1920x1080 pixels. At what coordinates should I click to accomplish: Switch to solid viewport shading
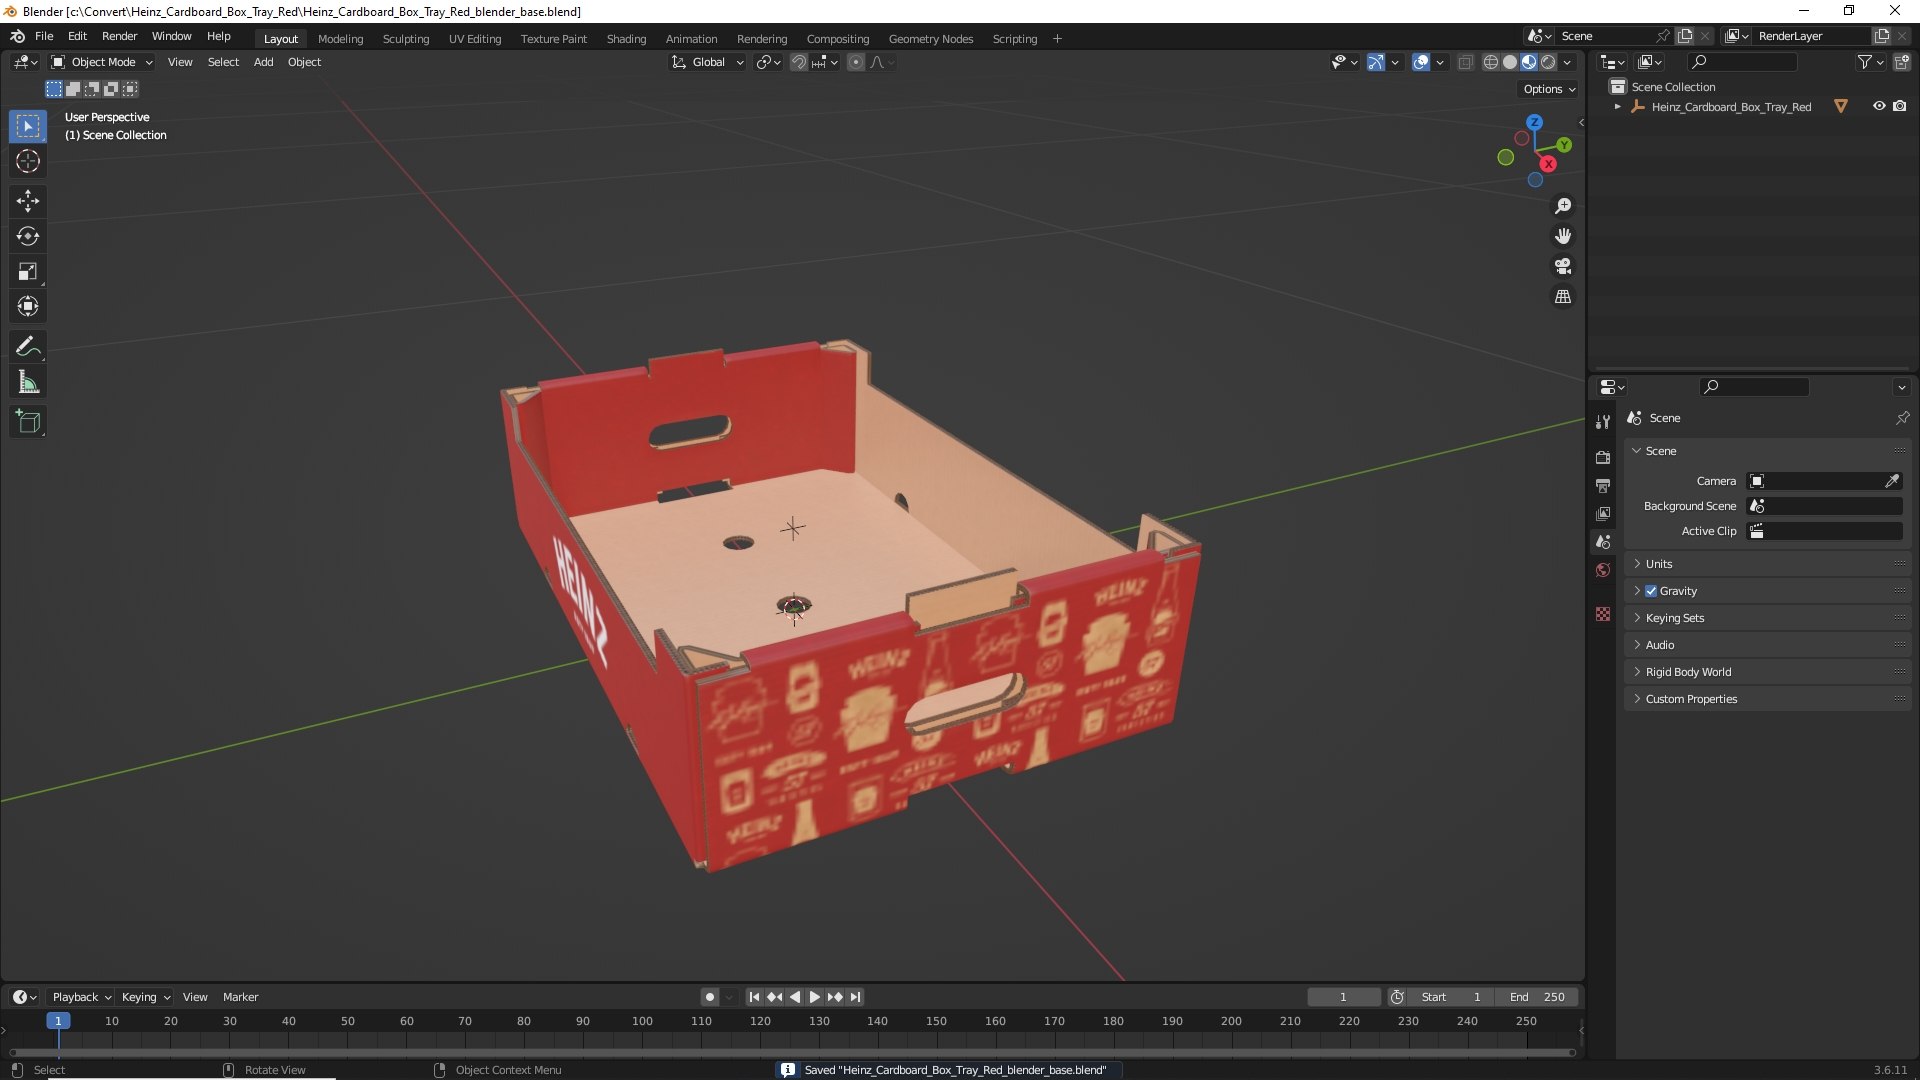point(1510,62)
